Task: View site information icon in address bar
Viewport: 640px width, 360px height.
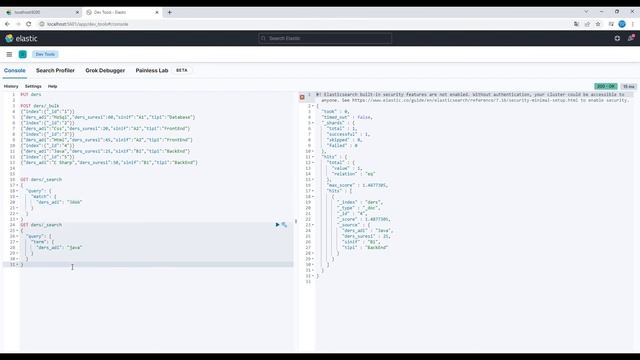Action: (42, 24)
